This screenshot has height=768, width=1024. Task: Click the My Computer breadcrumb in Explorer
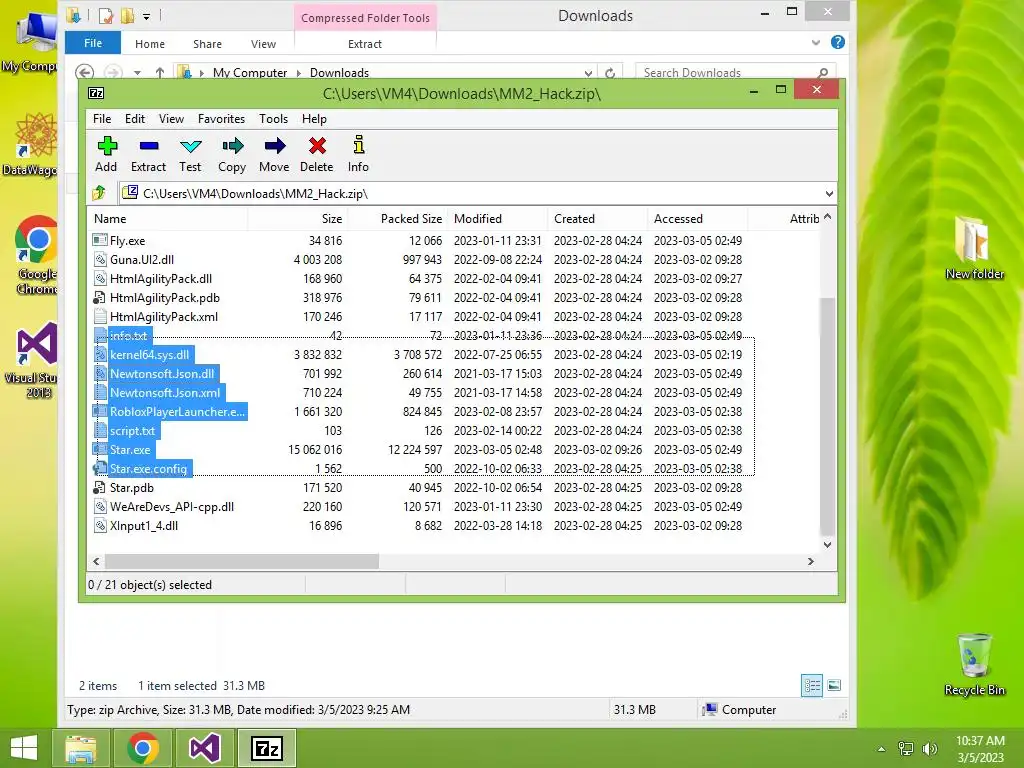(249, 73)
